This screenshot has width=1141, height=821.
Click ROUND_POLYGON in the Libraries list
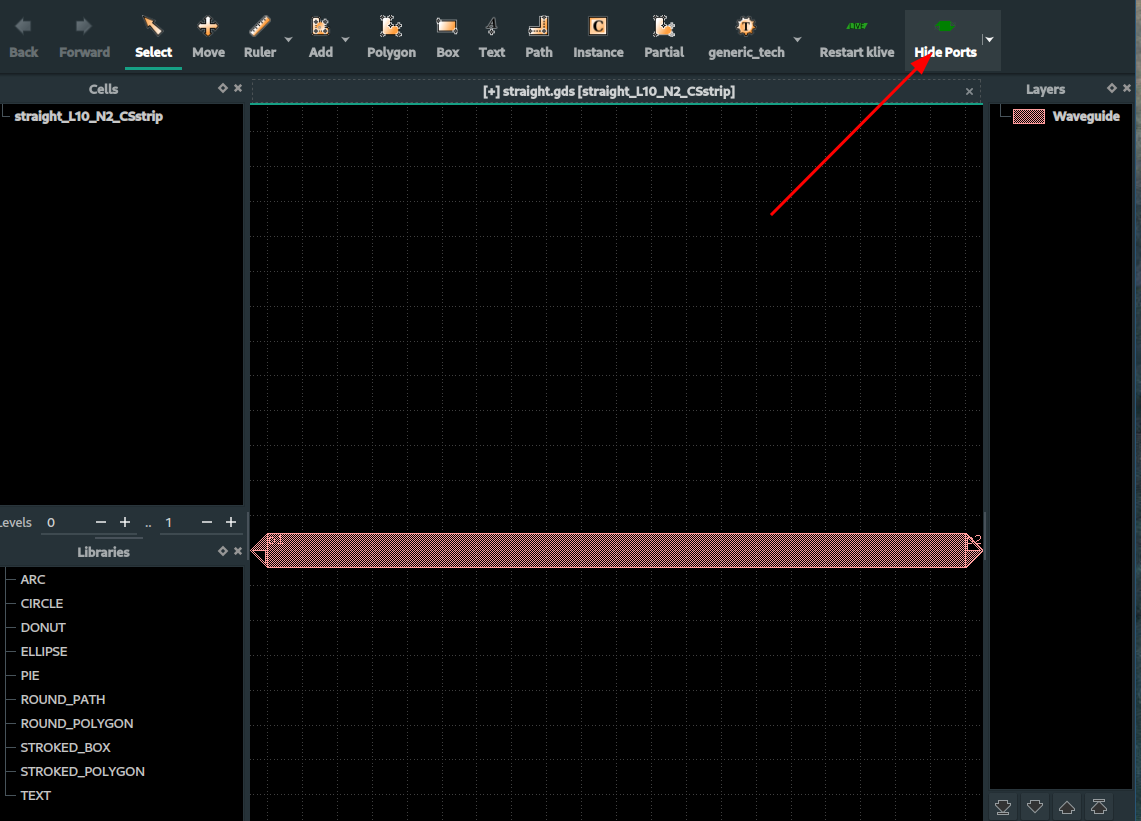(x=76, y=723)
